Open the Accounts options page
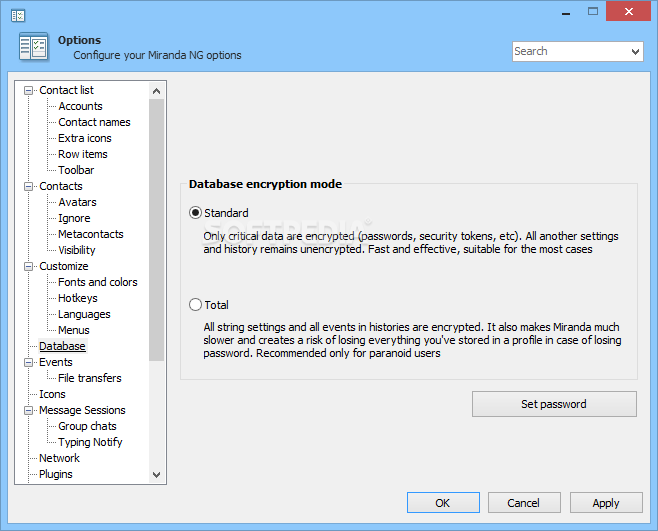 coord(80,106)
